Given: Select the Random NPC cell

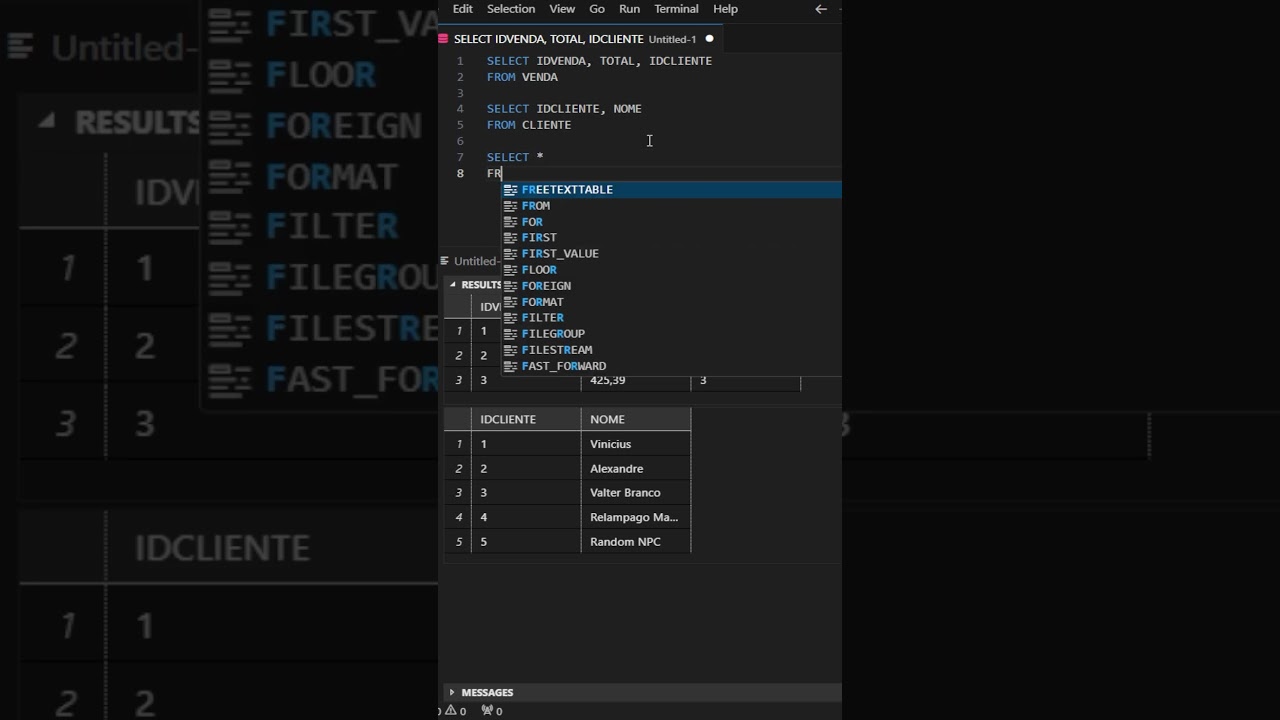Looking at the screenshot, I should tap(636, 542).
